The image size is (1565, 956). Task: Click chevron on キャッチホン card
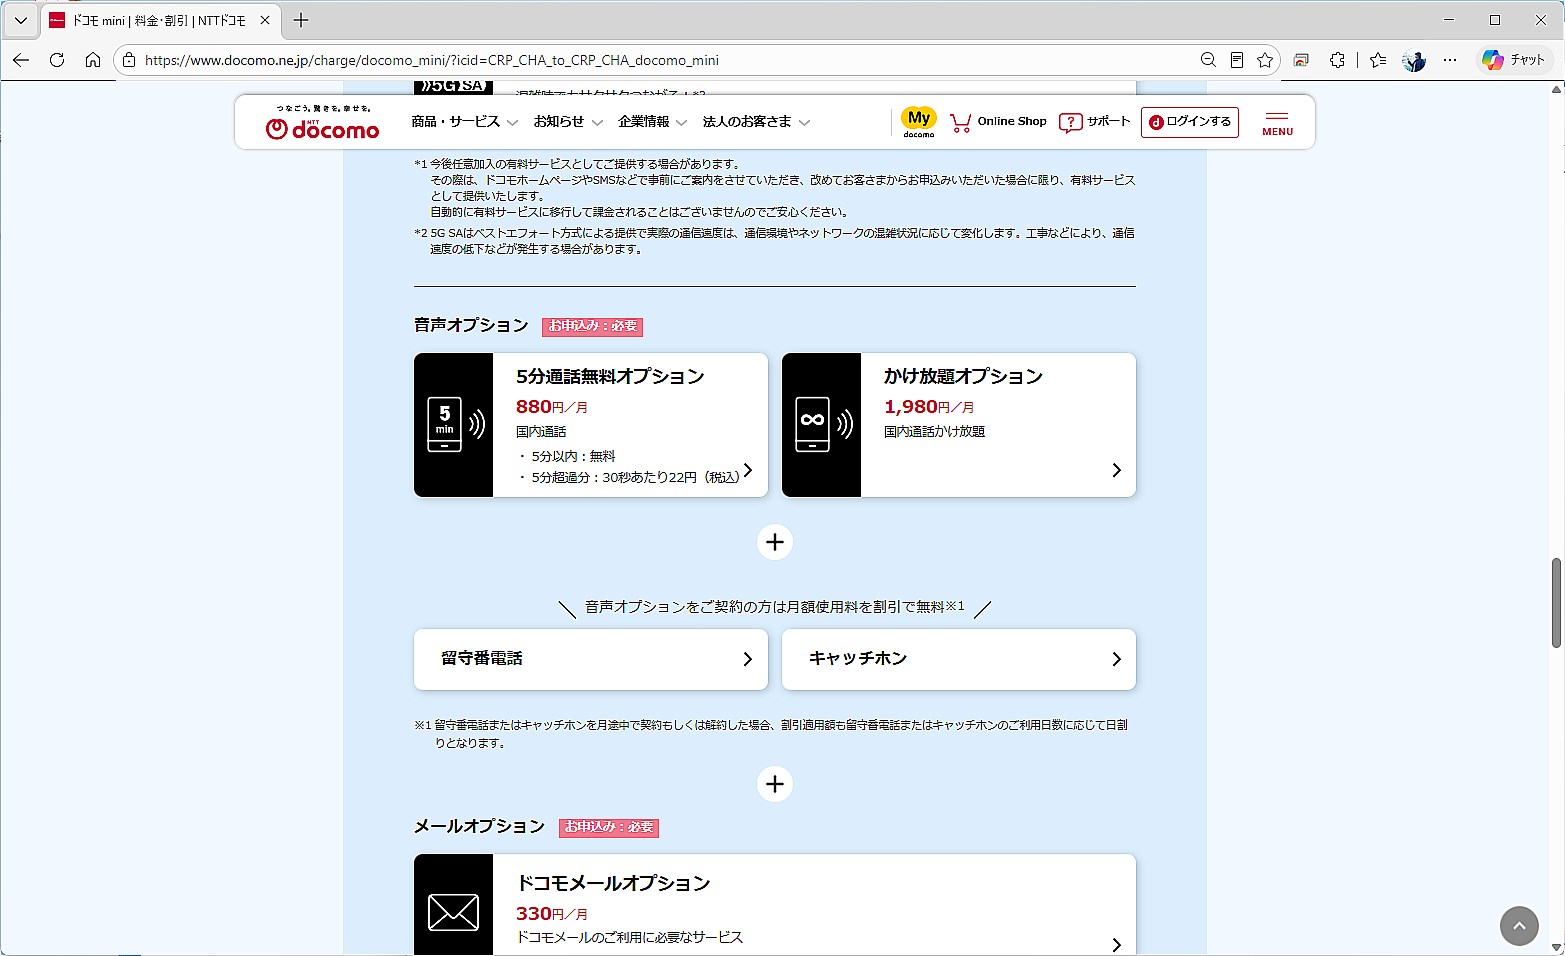1116,659
